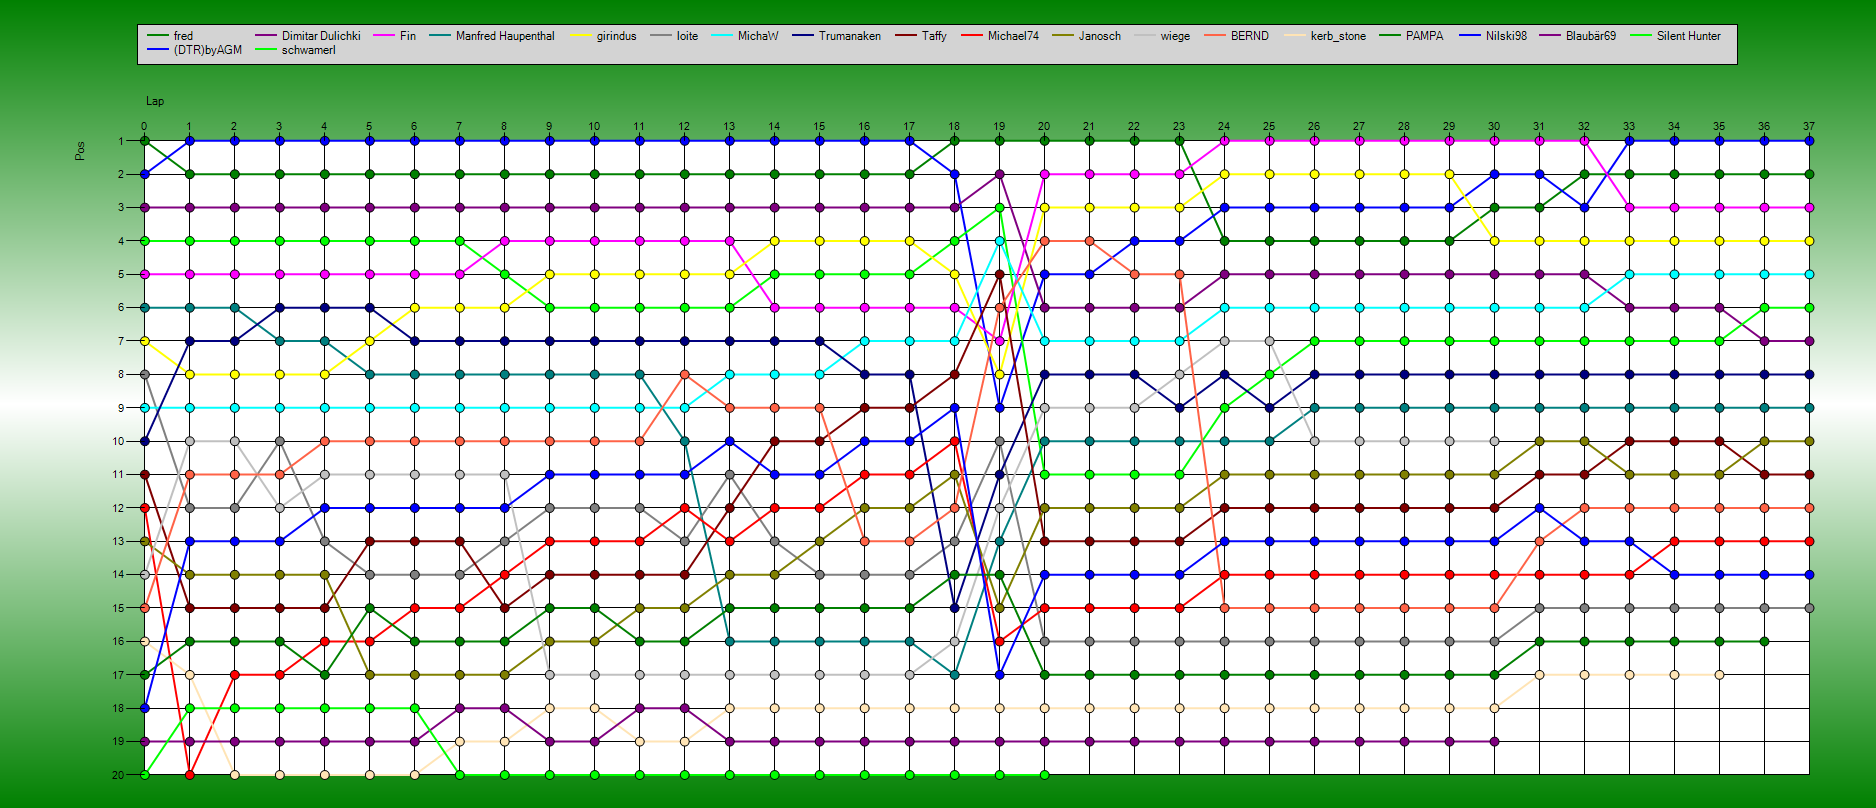This screenshot has height=808, width=1876.
Task: Click lap number 30 on the axis
Action: (x=1494, y=127)
